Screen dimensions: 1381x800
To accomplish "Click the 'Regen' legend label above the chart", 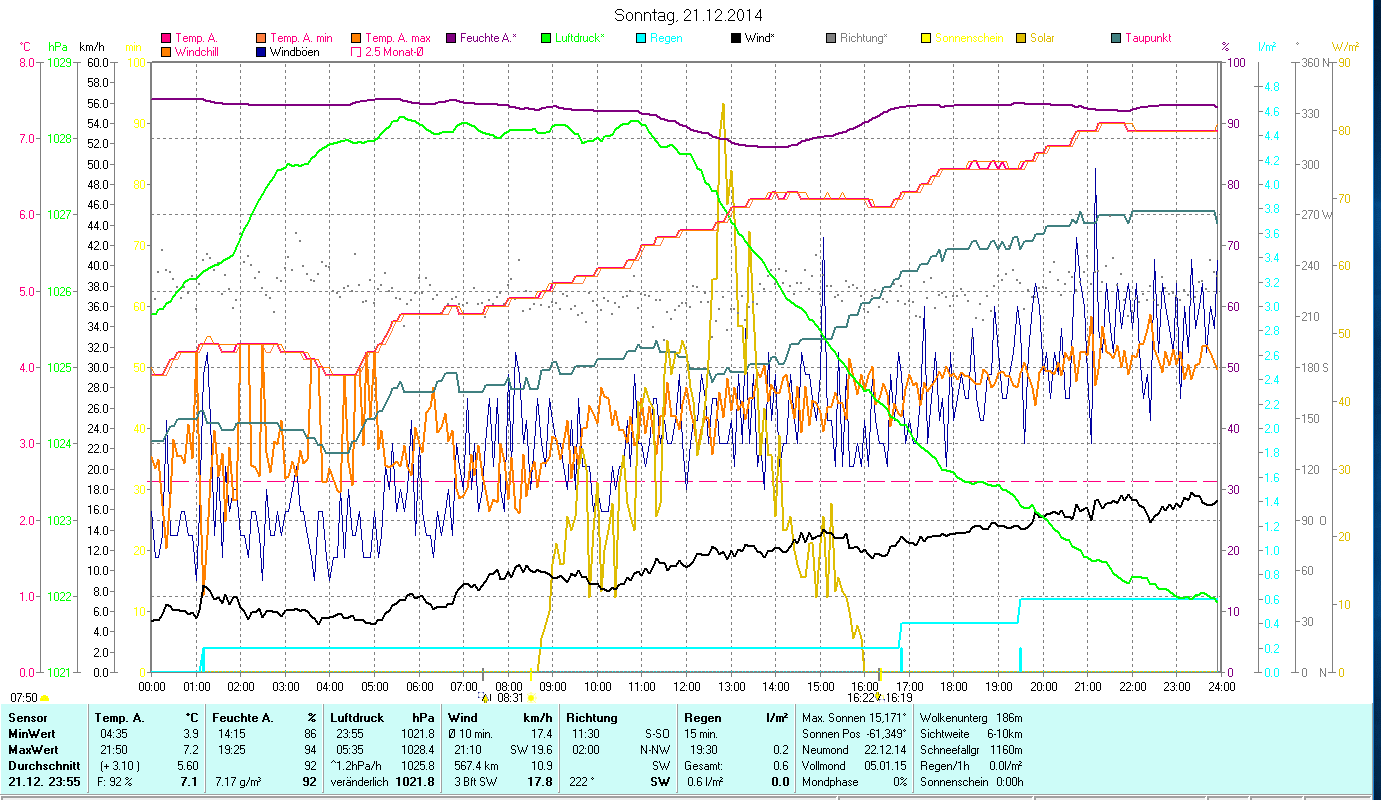I will coord(666,38).
